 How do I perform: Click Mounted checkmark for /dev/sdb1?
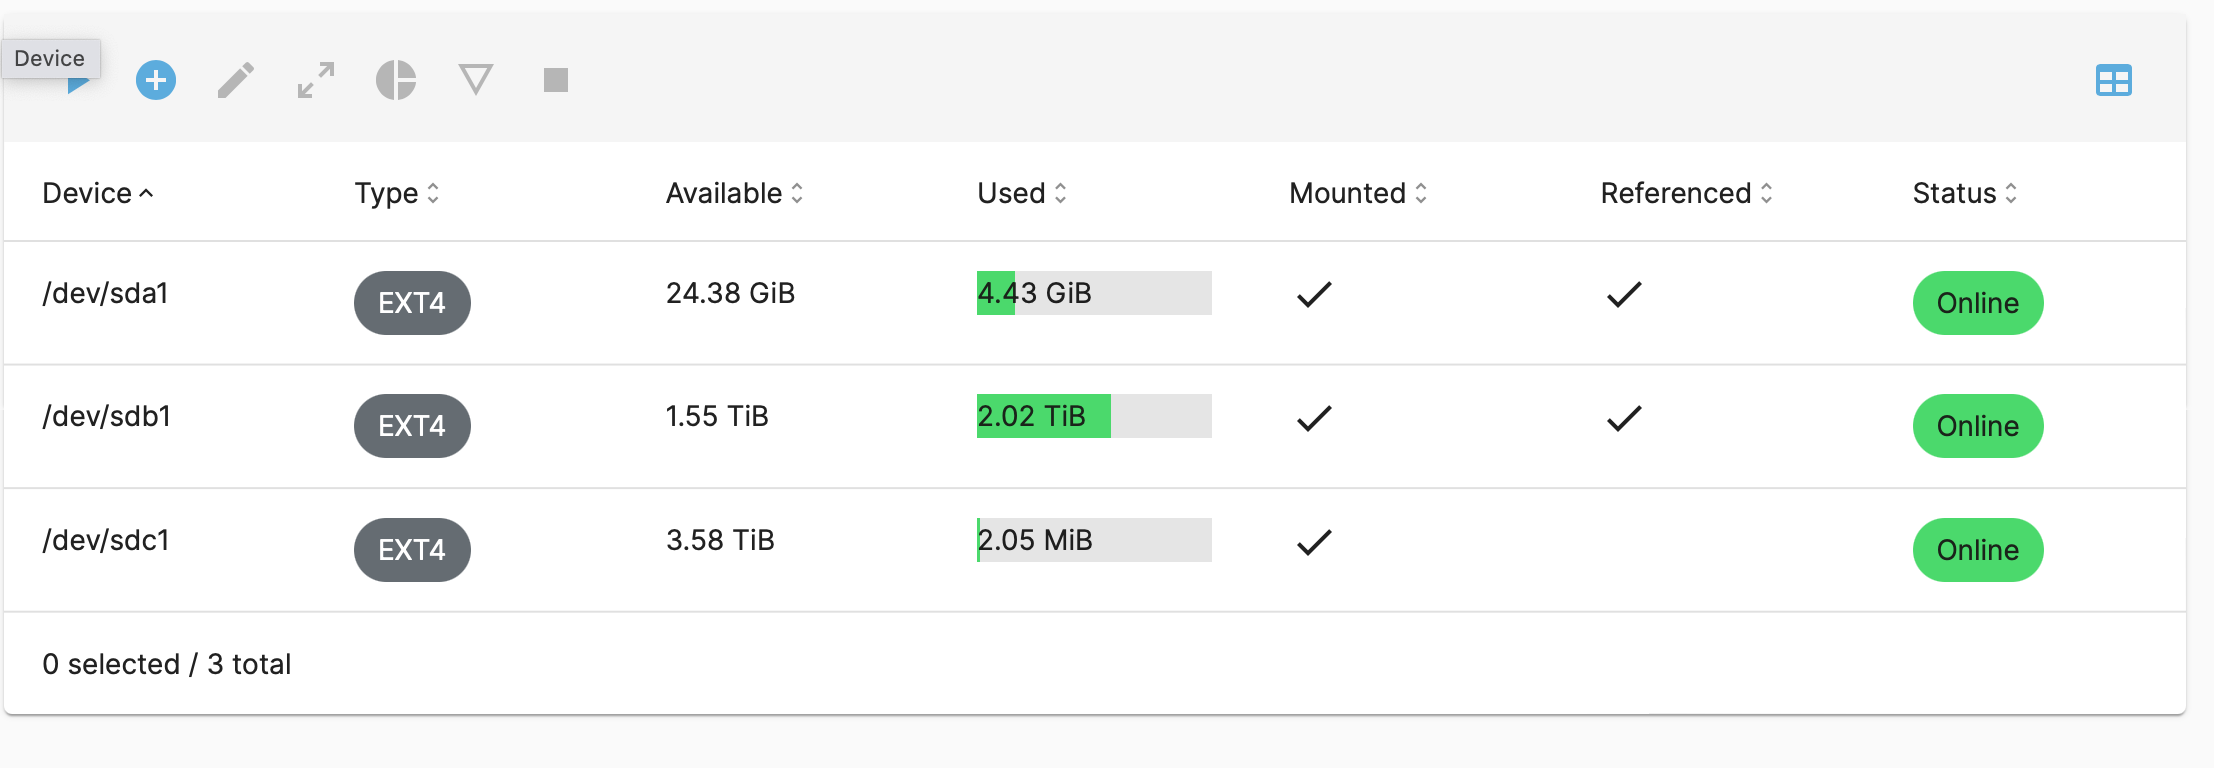coord(1314,418)
